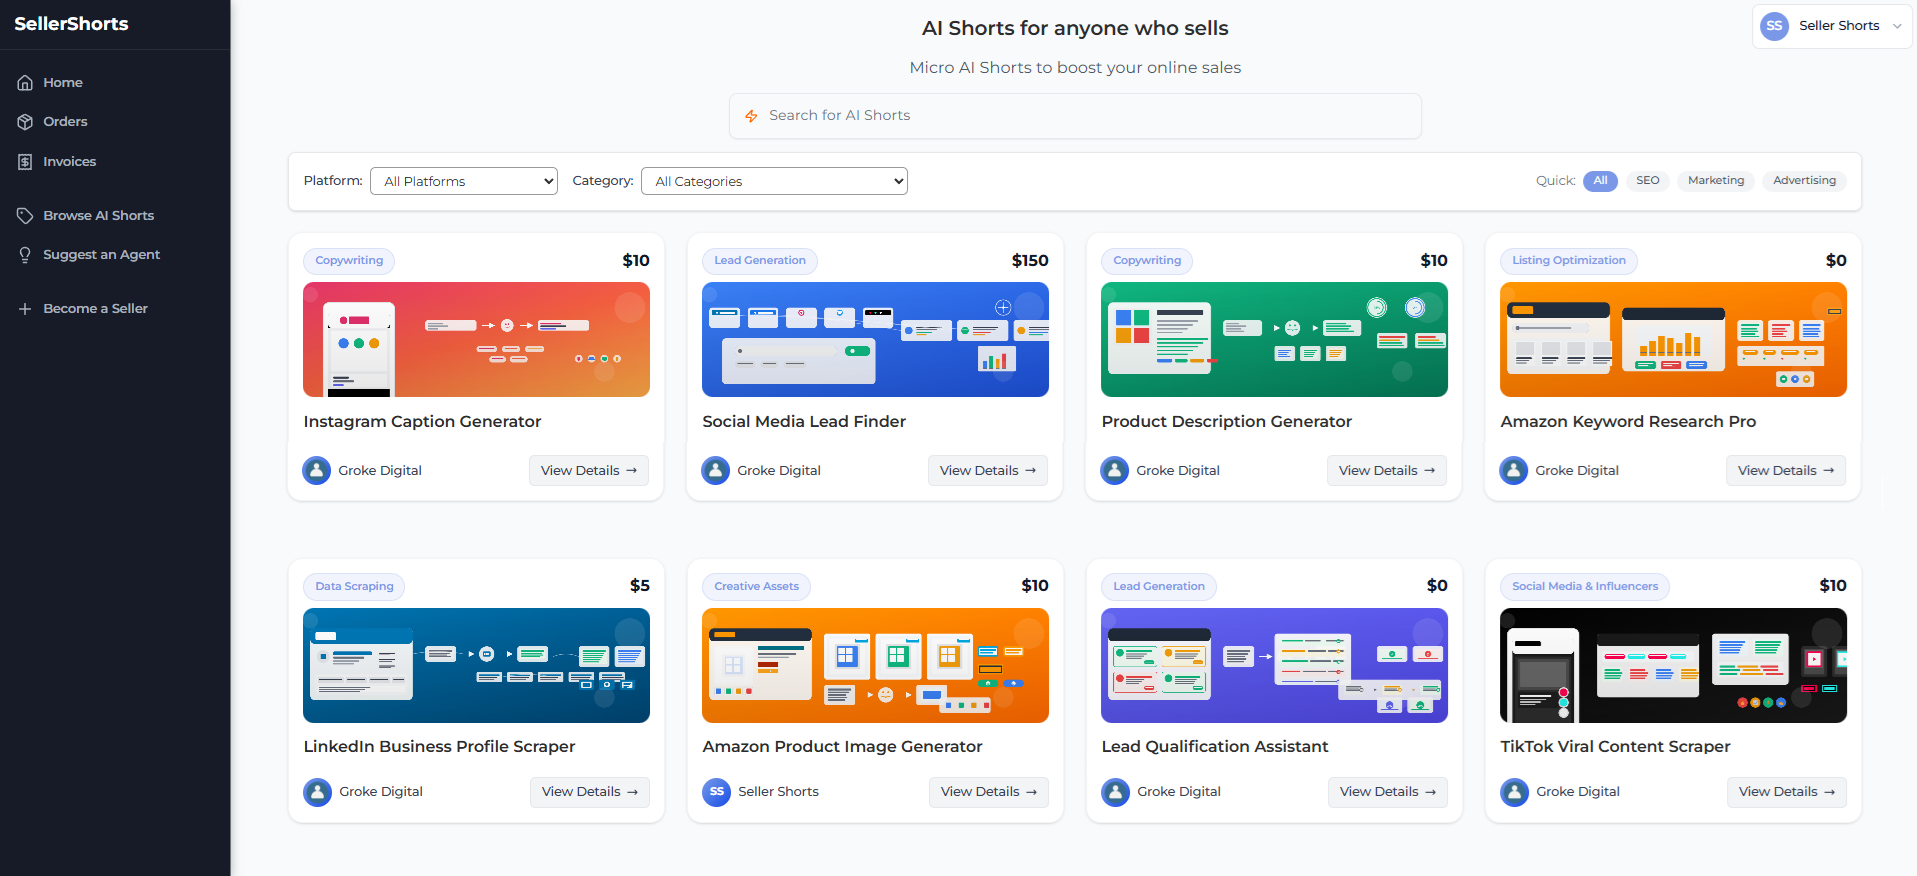Open the All Platforms dropdown

click(463, 181)
